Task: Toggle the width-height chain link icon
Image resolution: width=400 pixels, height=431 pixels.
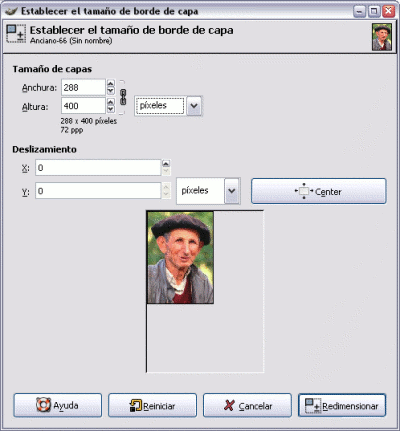Action: (123, 97)
